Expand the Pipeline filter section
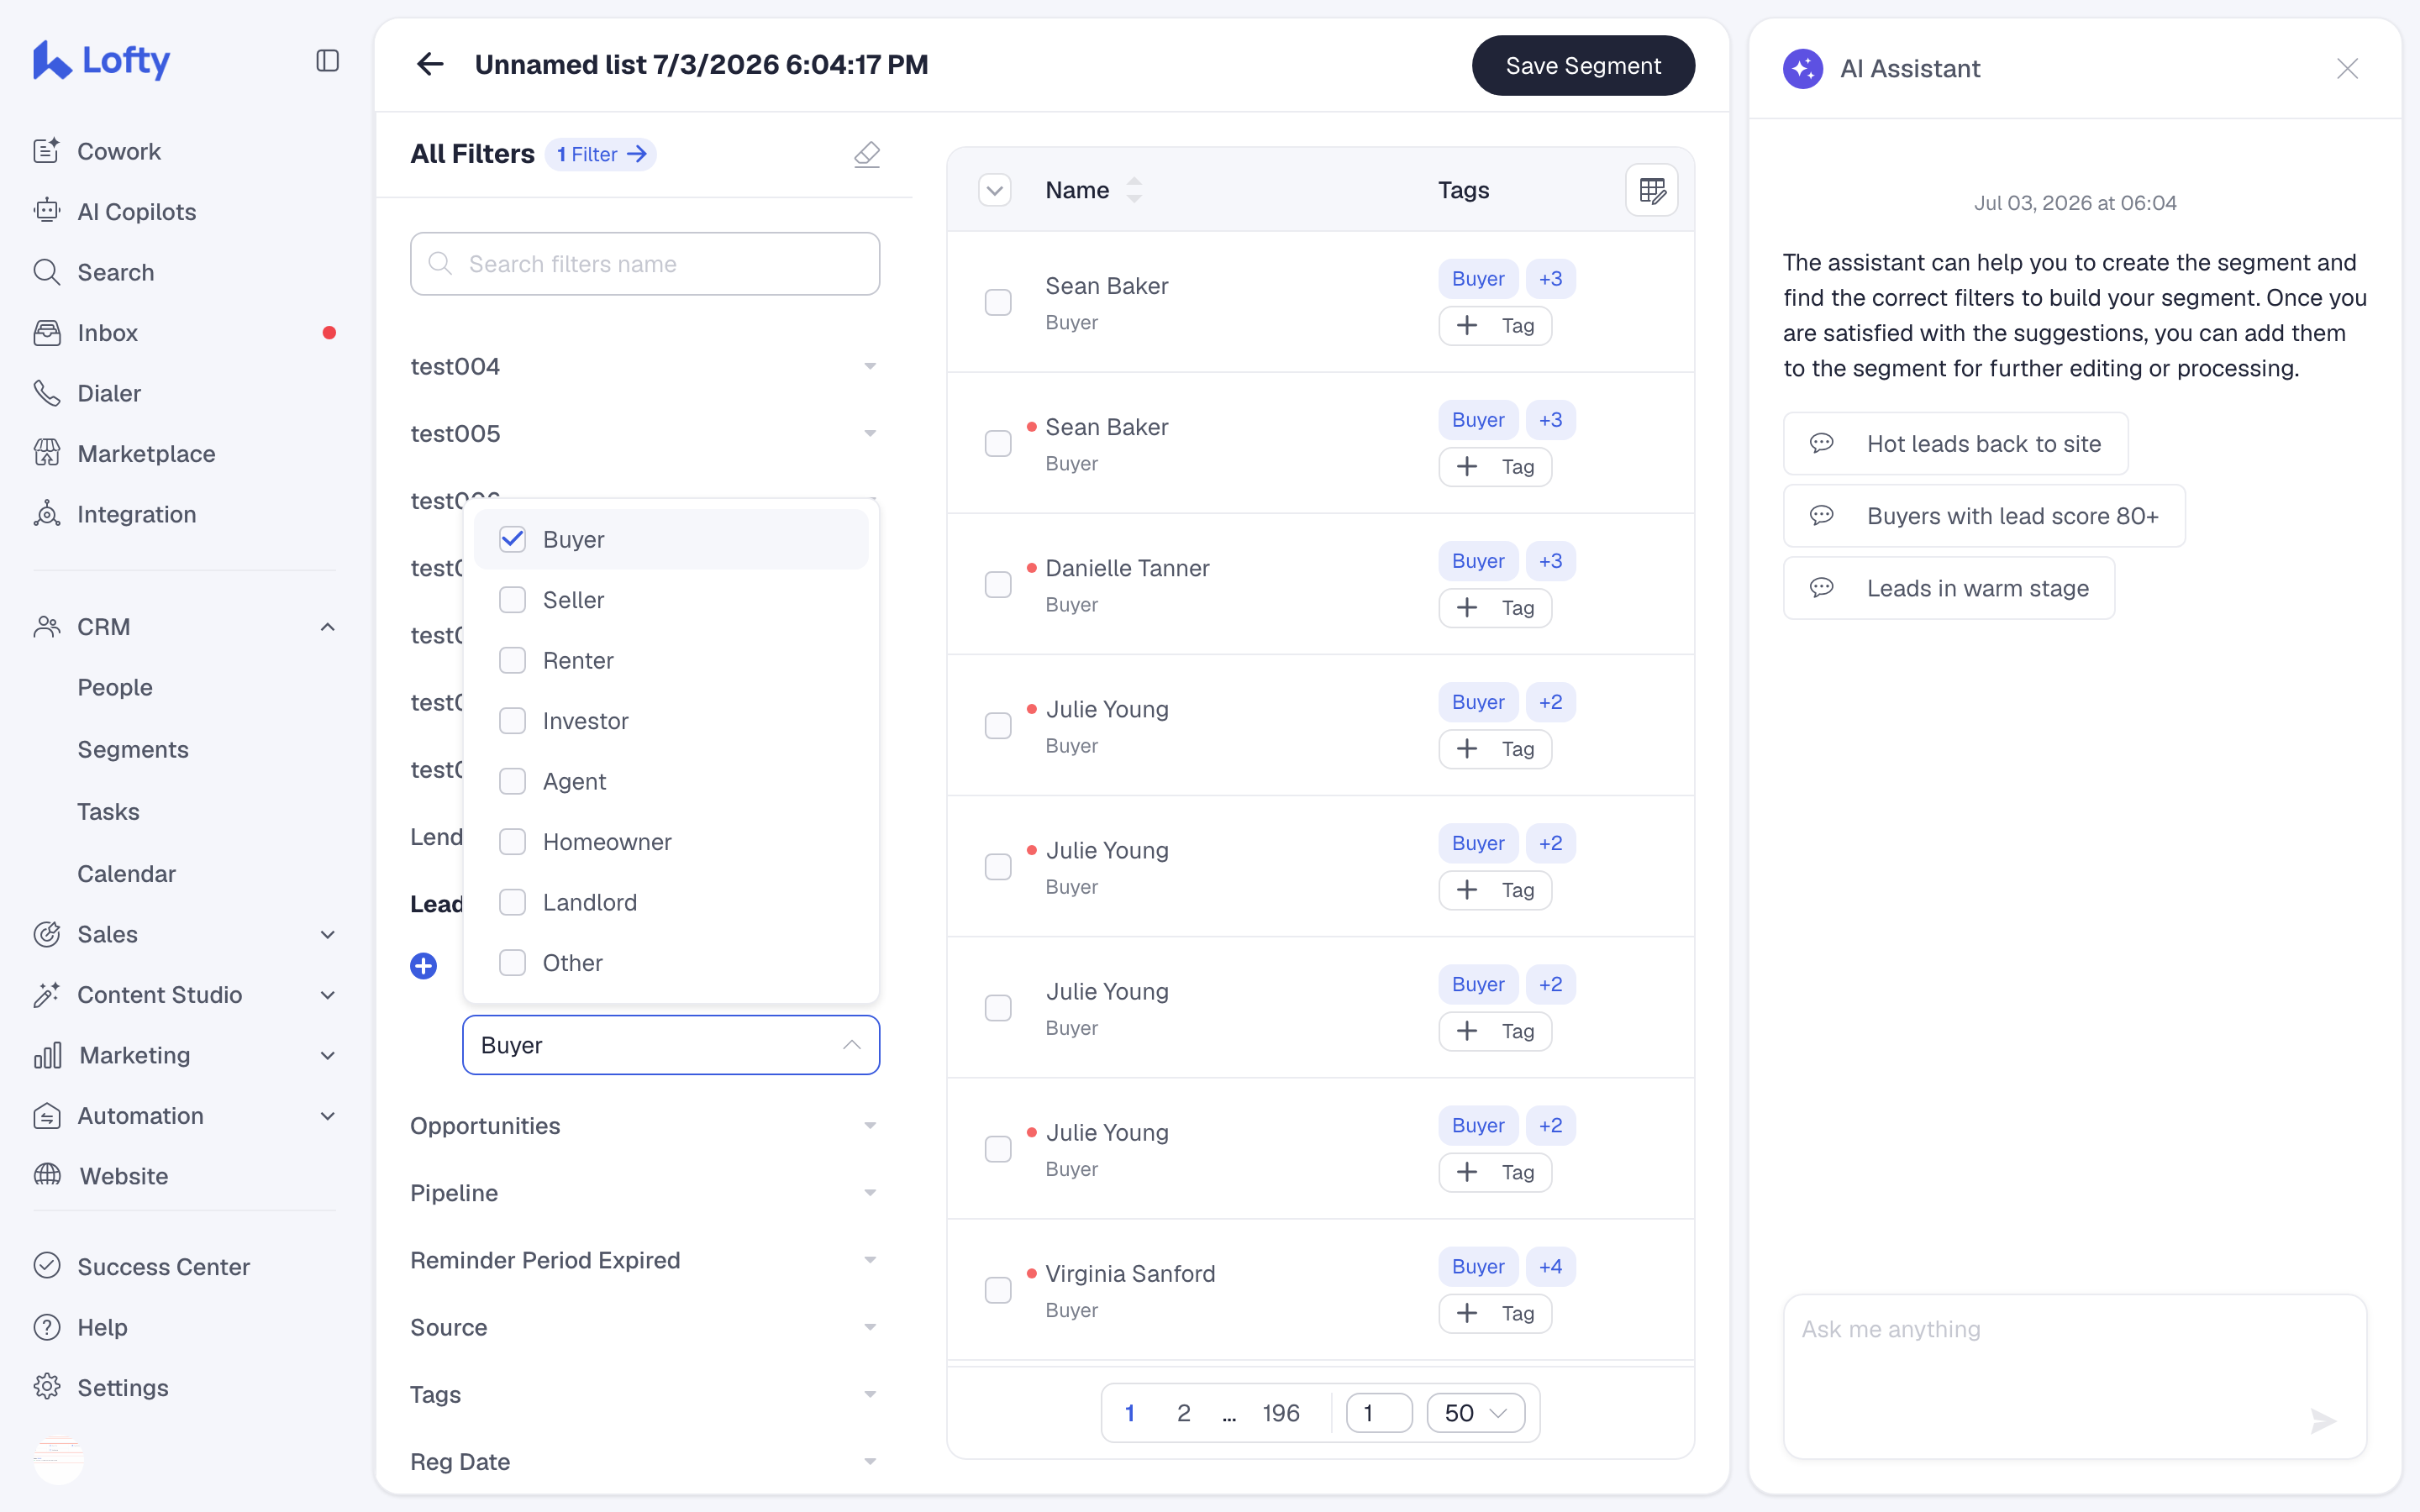2420x1512 pixels. (x=645, y=1193)
